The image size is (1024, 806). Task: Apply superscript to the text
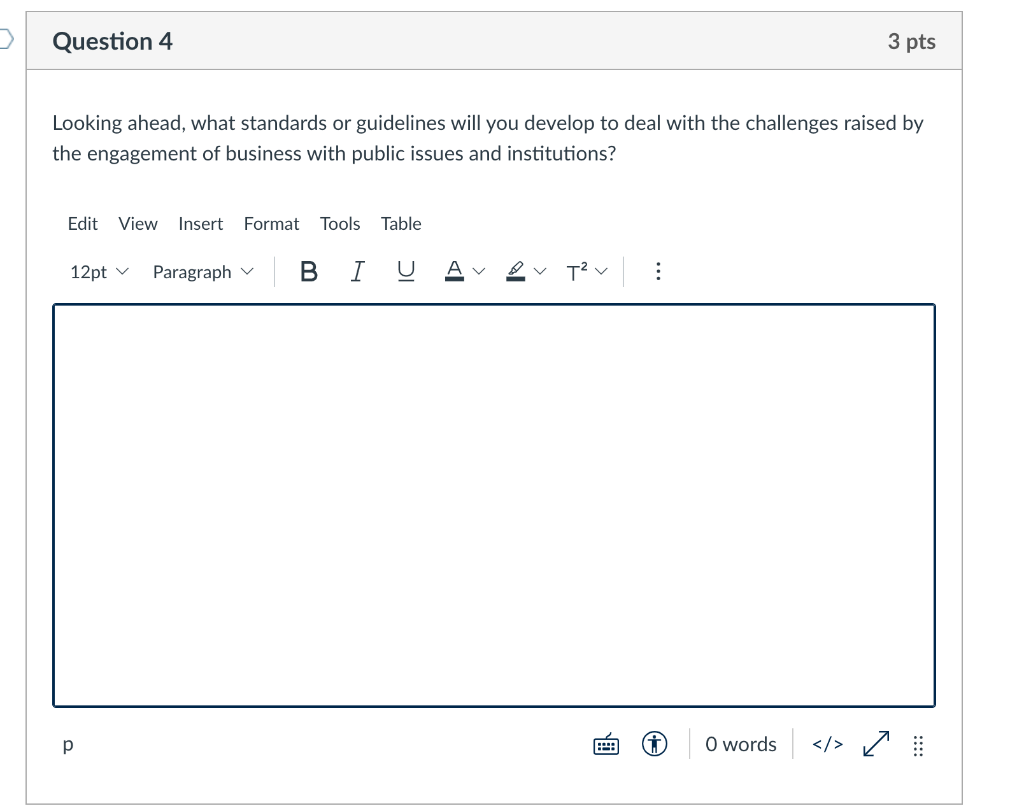click(x=576, y=271)
